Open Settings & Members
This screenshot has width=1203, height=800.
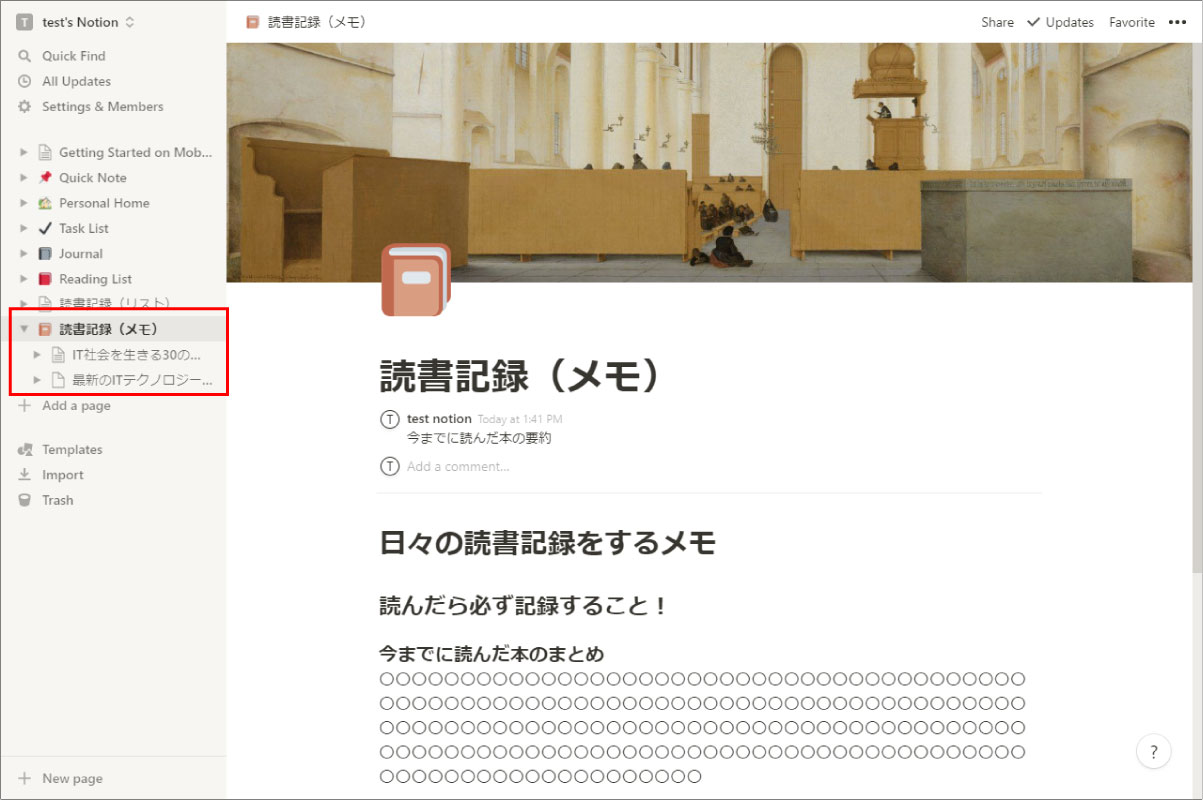tap(102, 107)
